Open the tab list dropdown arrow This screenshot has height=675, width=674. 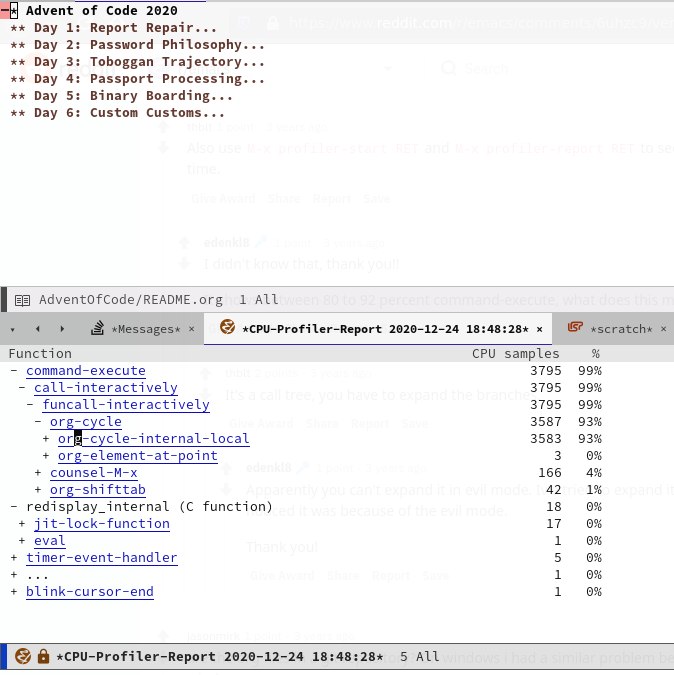(x=12, y=330)
